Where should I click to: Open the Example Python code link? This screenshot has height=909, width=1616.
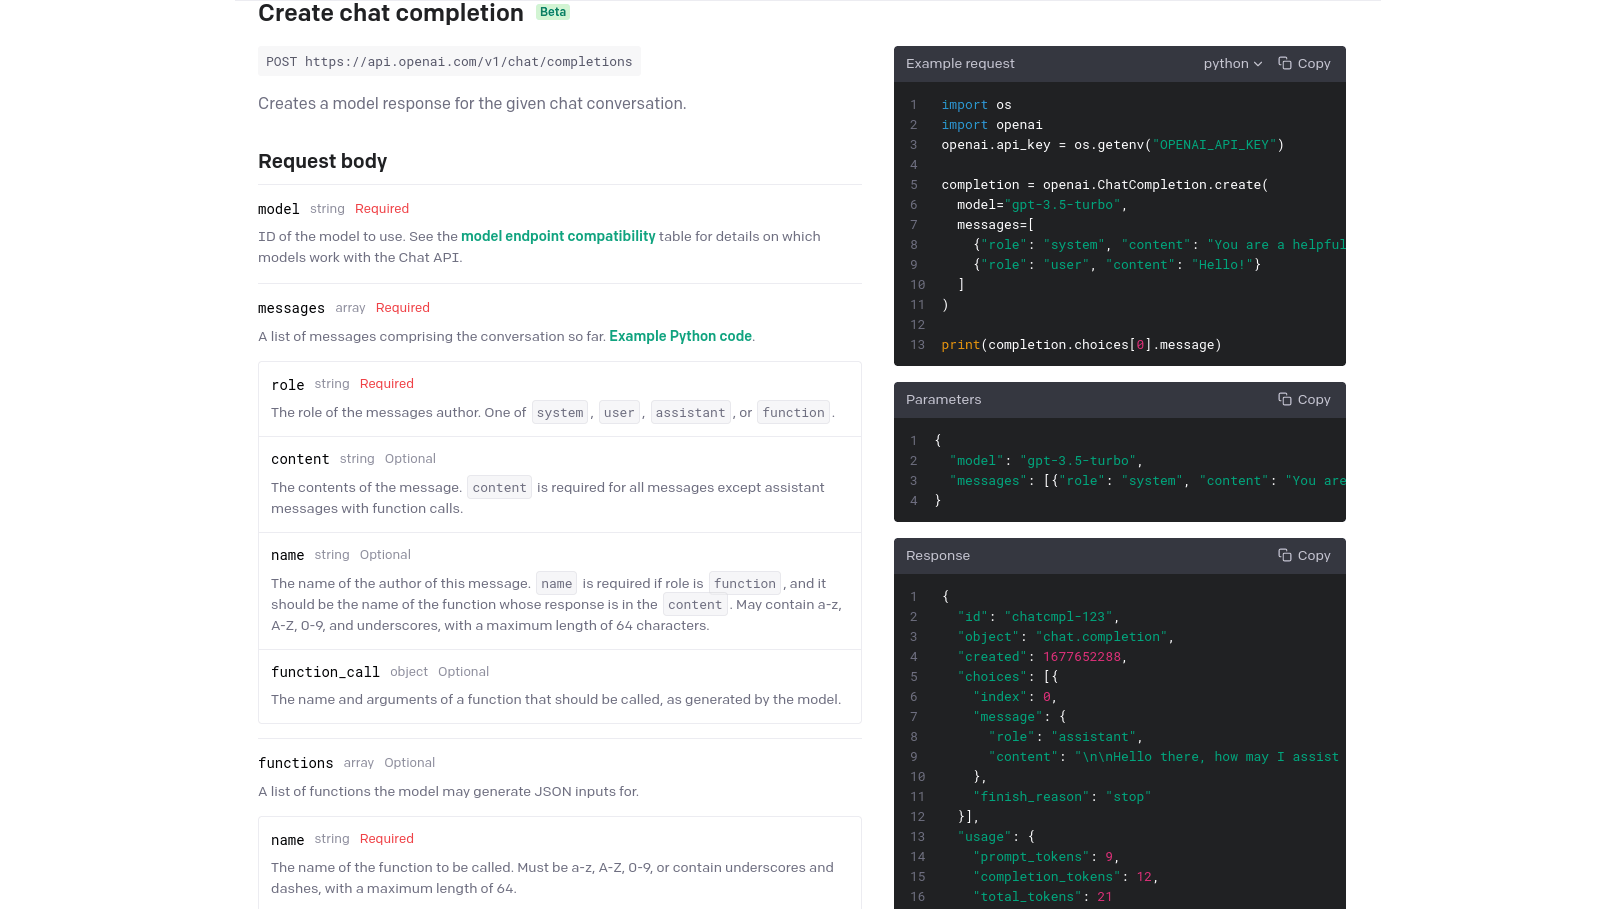pos(680,336)
